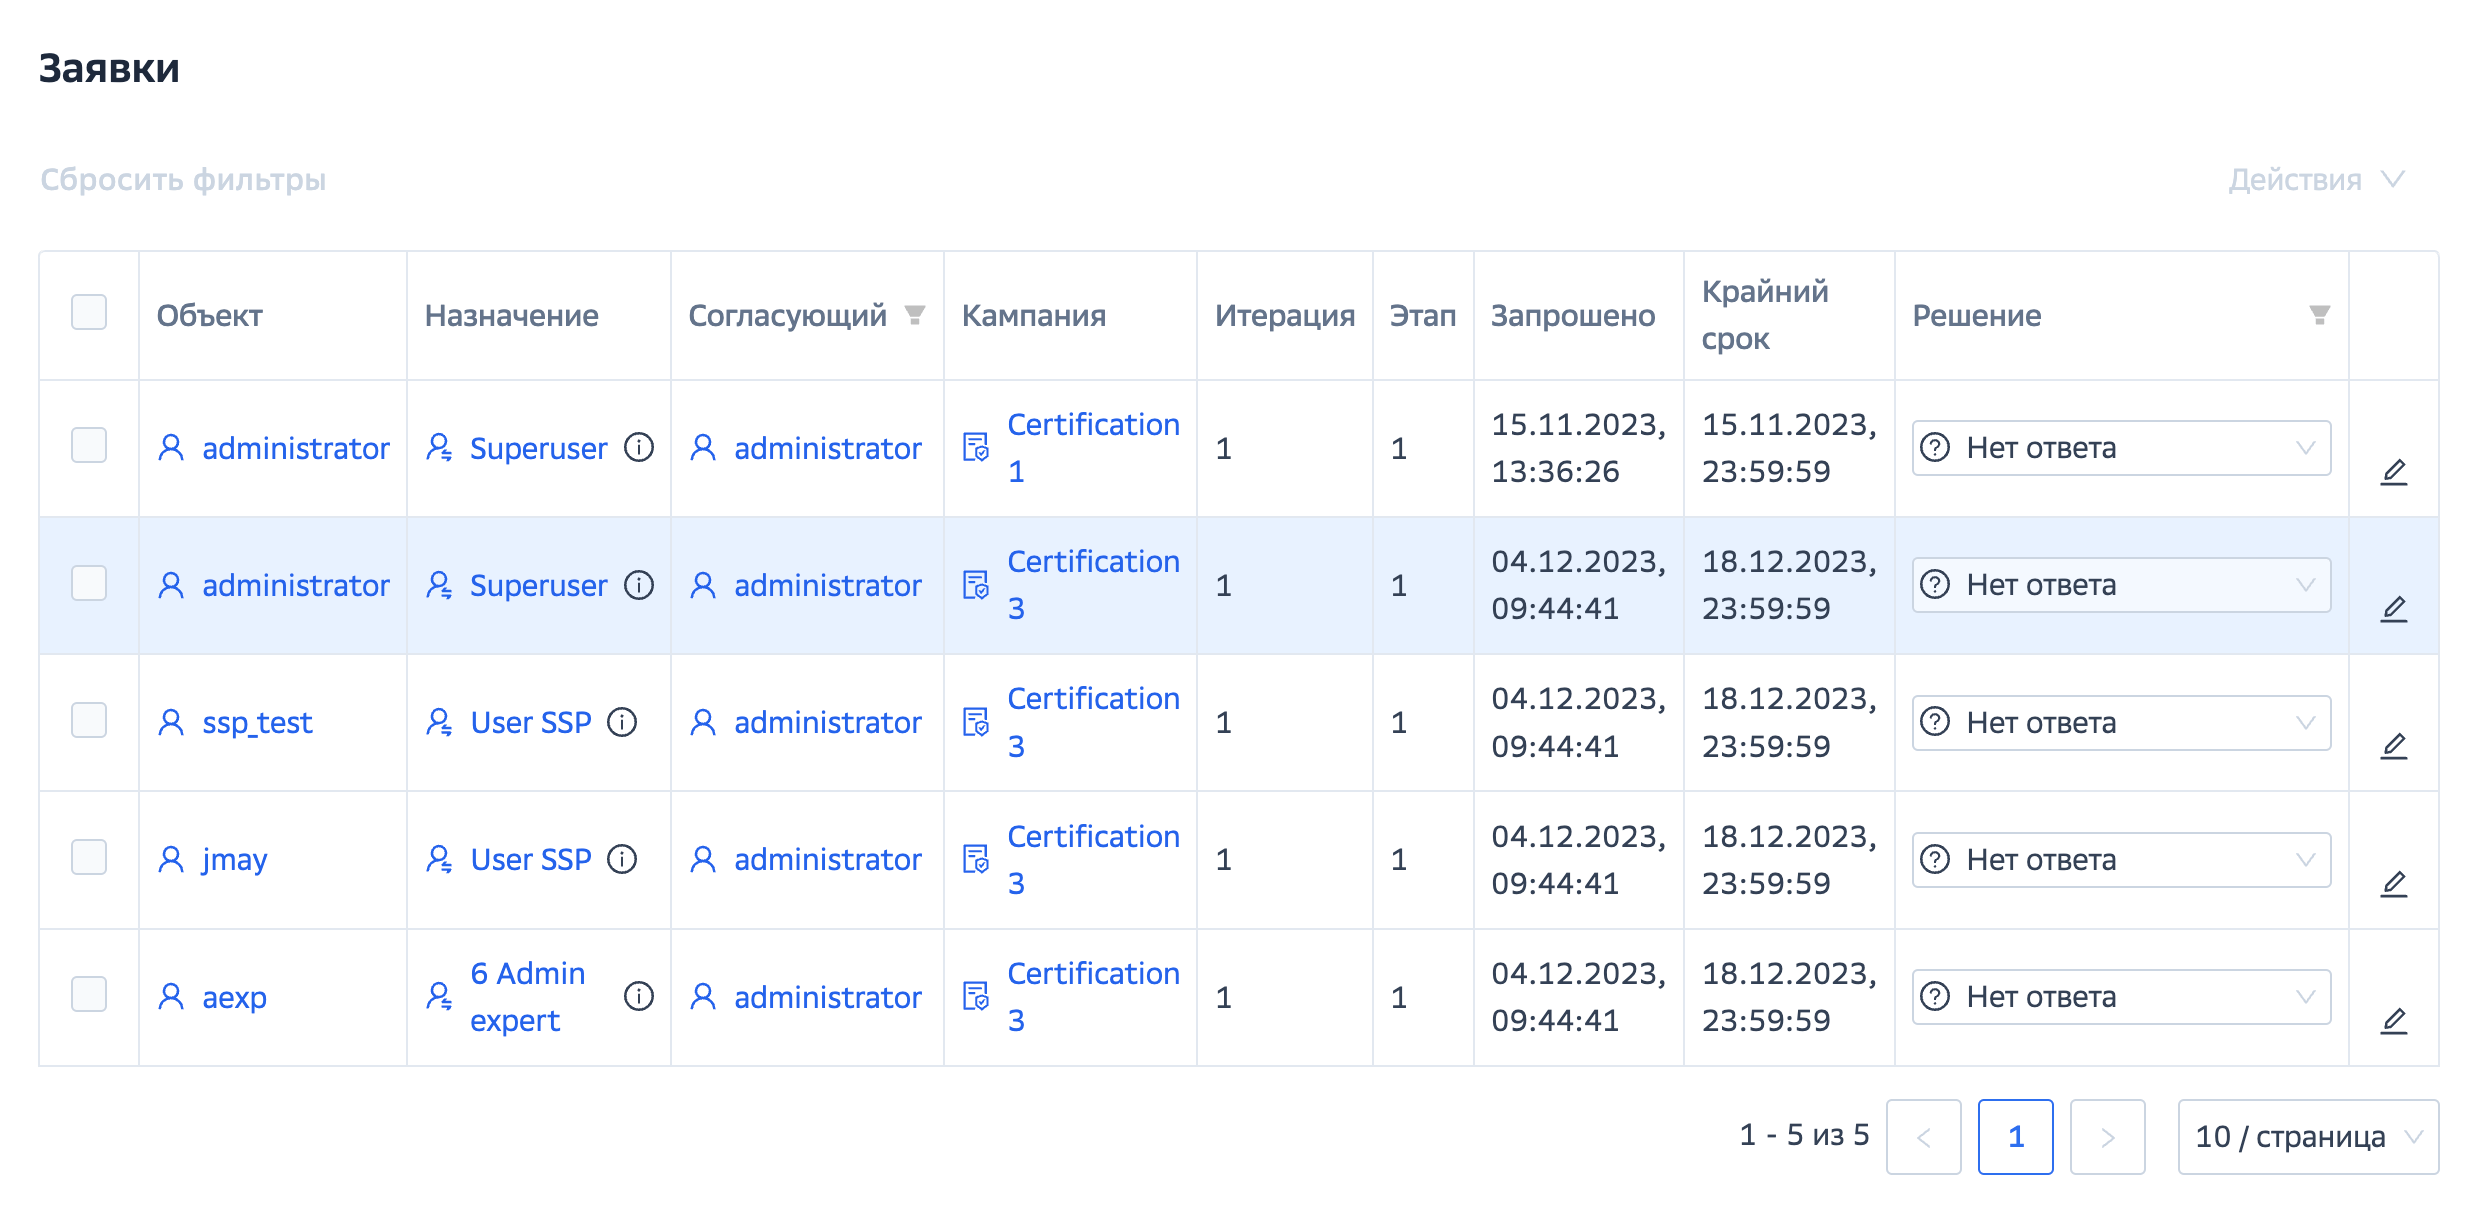Change page size 10 / страница
The image size is (2470, 1206).
coord(2308,1137)
